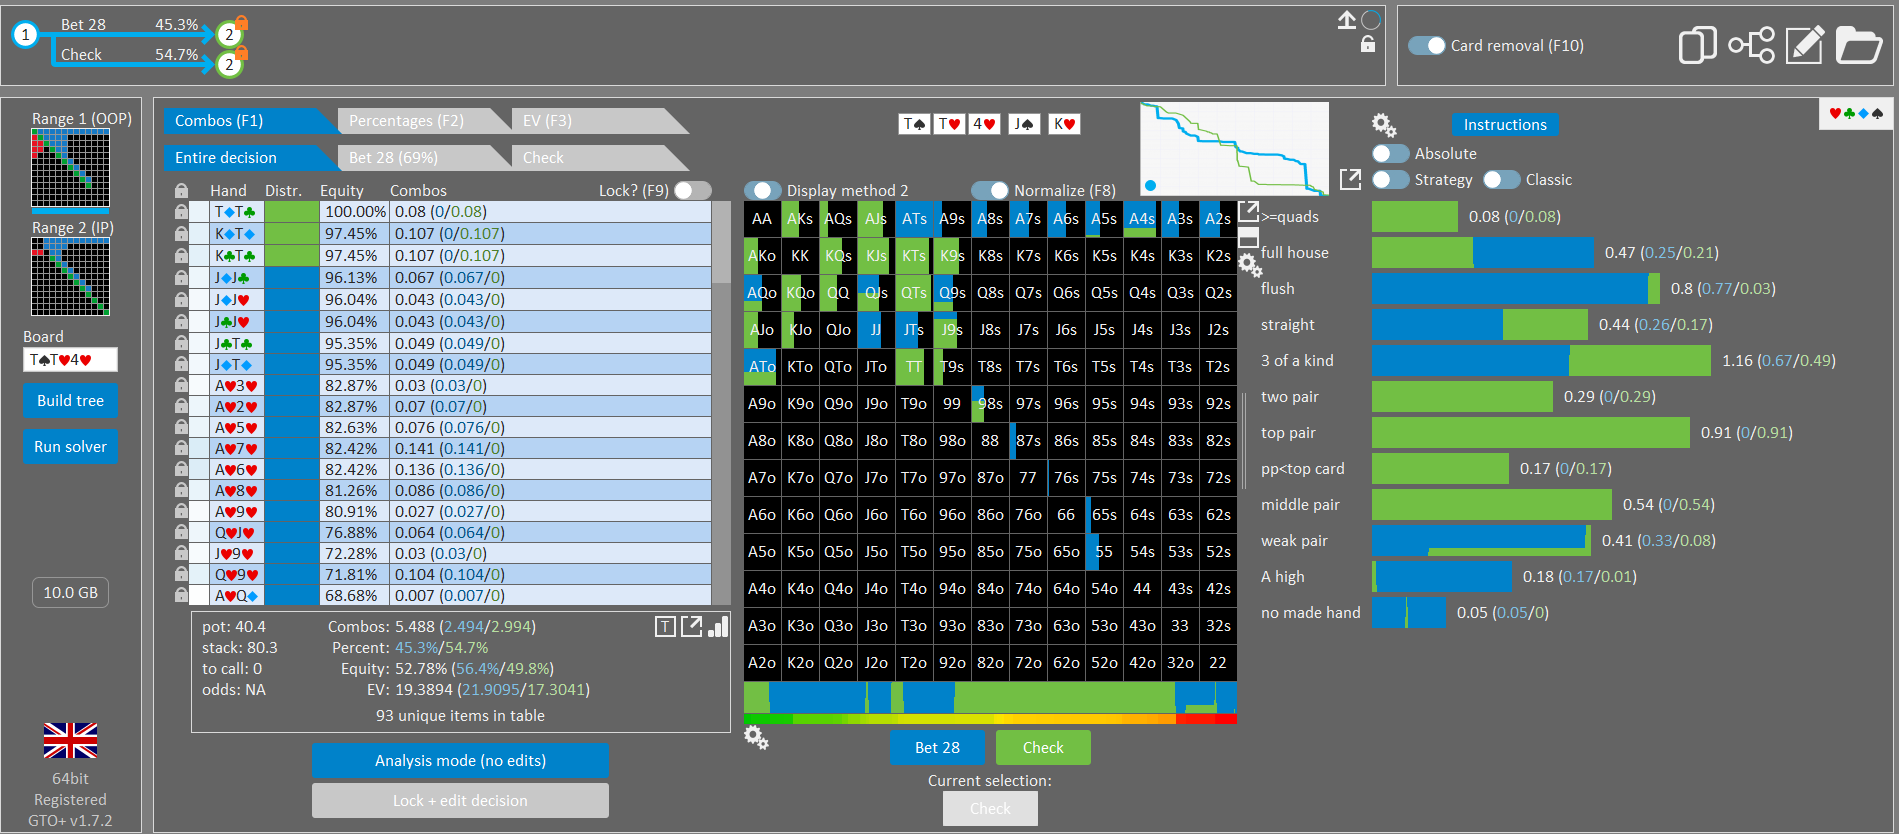Click the bar chart icon in stats panel
This screenshot has height=834, width=1899.
[718, 627]
